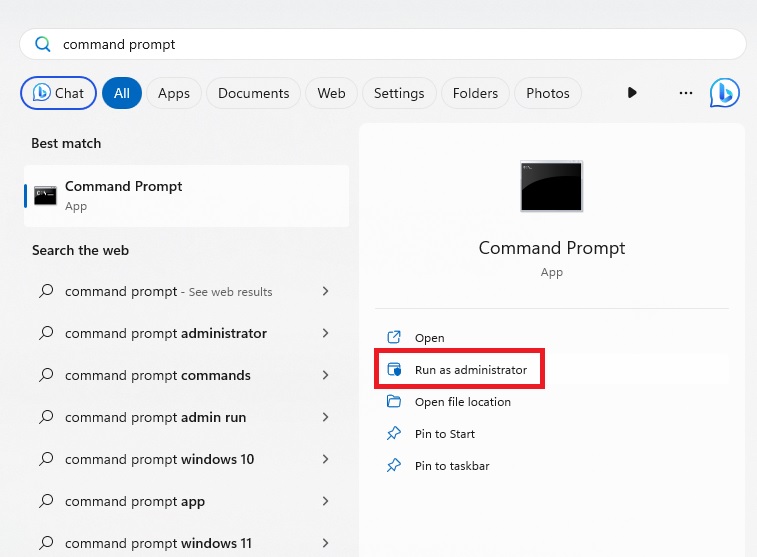
Task: Show more filters with the play arrow
Action: pos(632,92)
